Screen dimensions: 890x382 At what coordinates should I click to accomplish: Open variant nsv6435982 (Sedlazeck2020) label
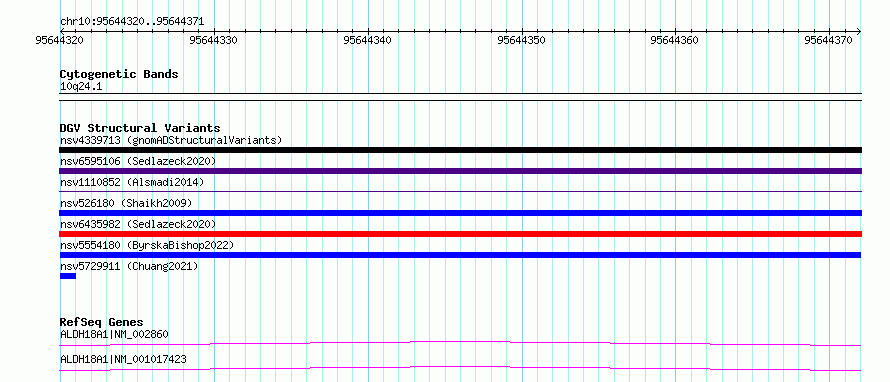pyautogui.click(x=138, y=224)
